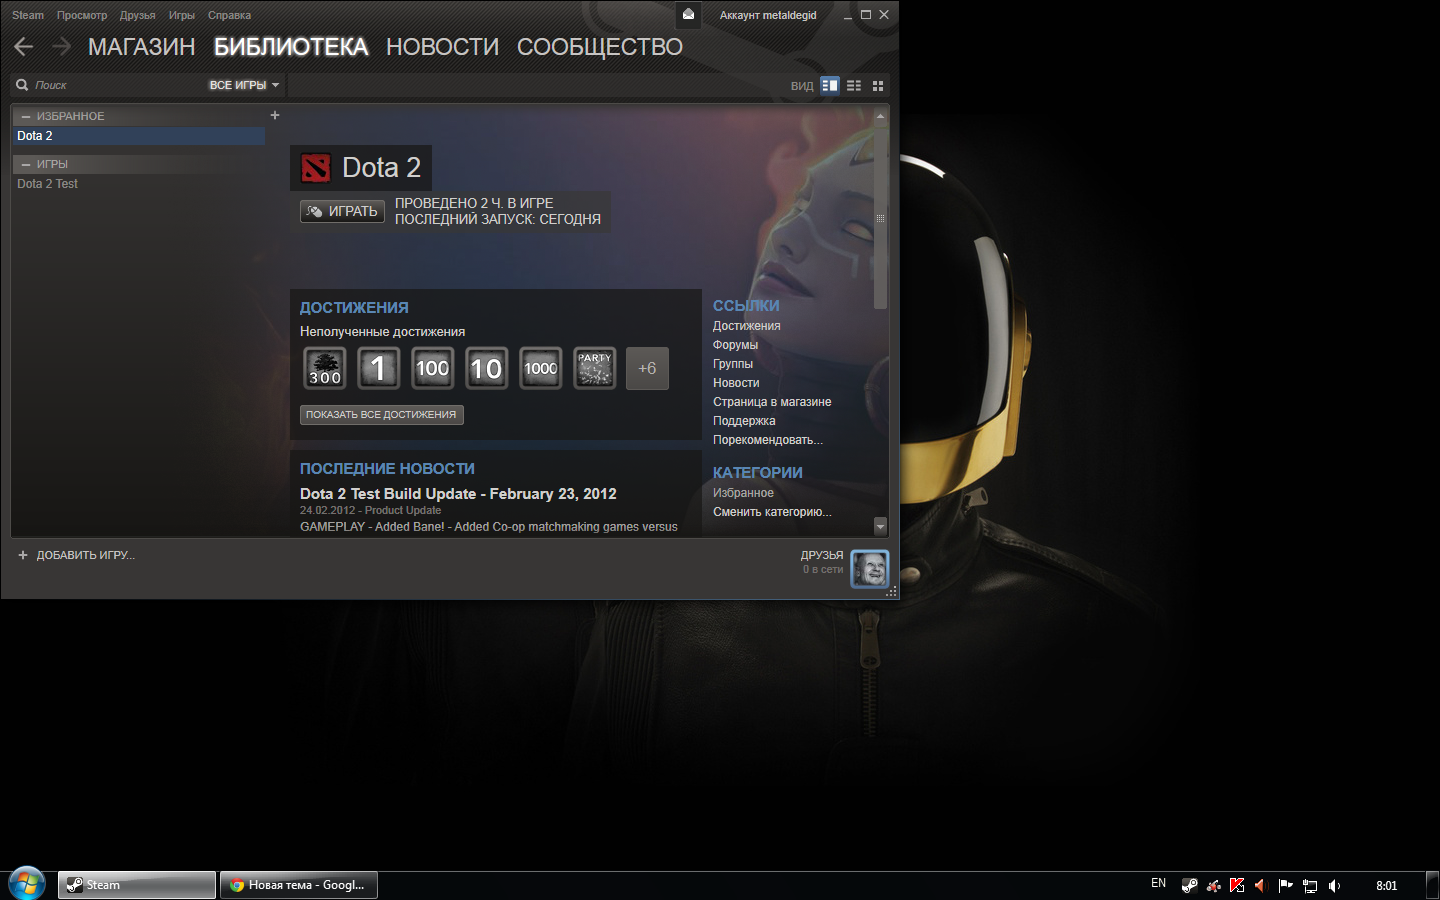Image resolution: width=1440 pixels, height=900 pixels.
Task: Click the network tray icon
Action: click(x=1310, y=885)
